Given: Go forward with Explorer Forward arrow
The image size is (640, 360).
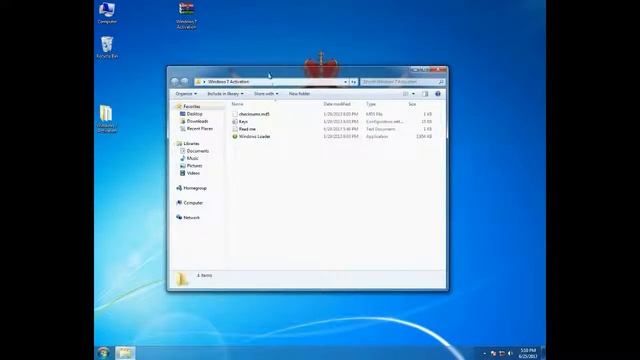Looking at the screenshot, I should point(184,82).
